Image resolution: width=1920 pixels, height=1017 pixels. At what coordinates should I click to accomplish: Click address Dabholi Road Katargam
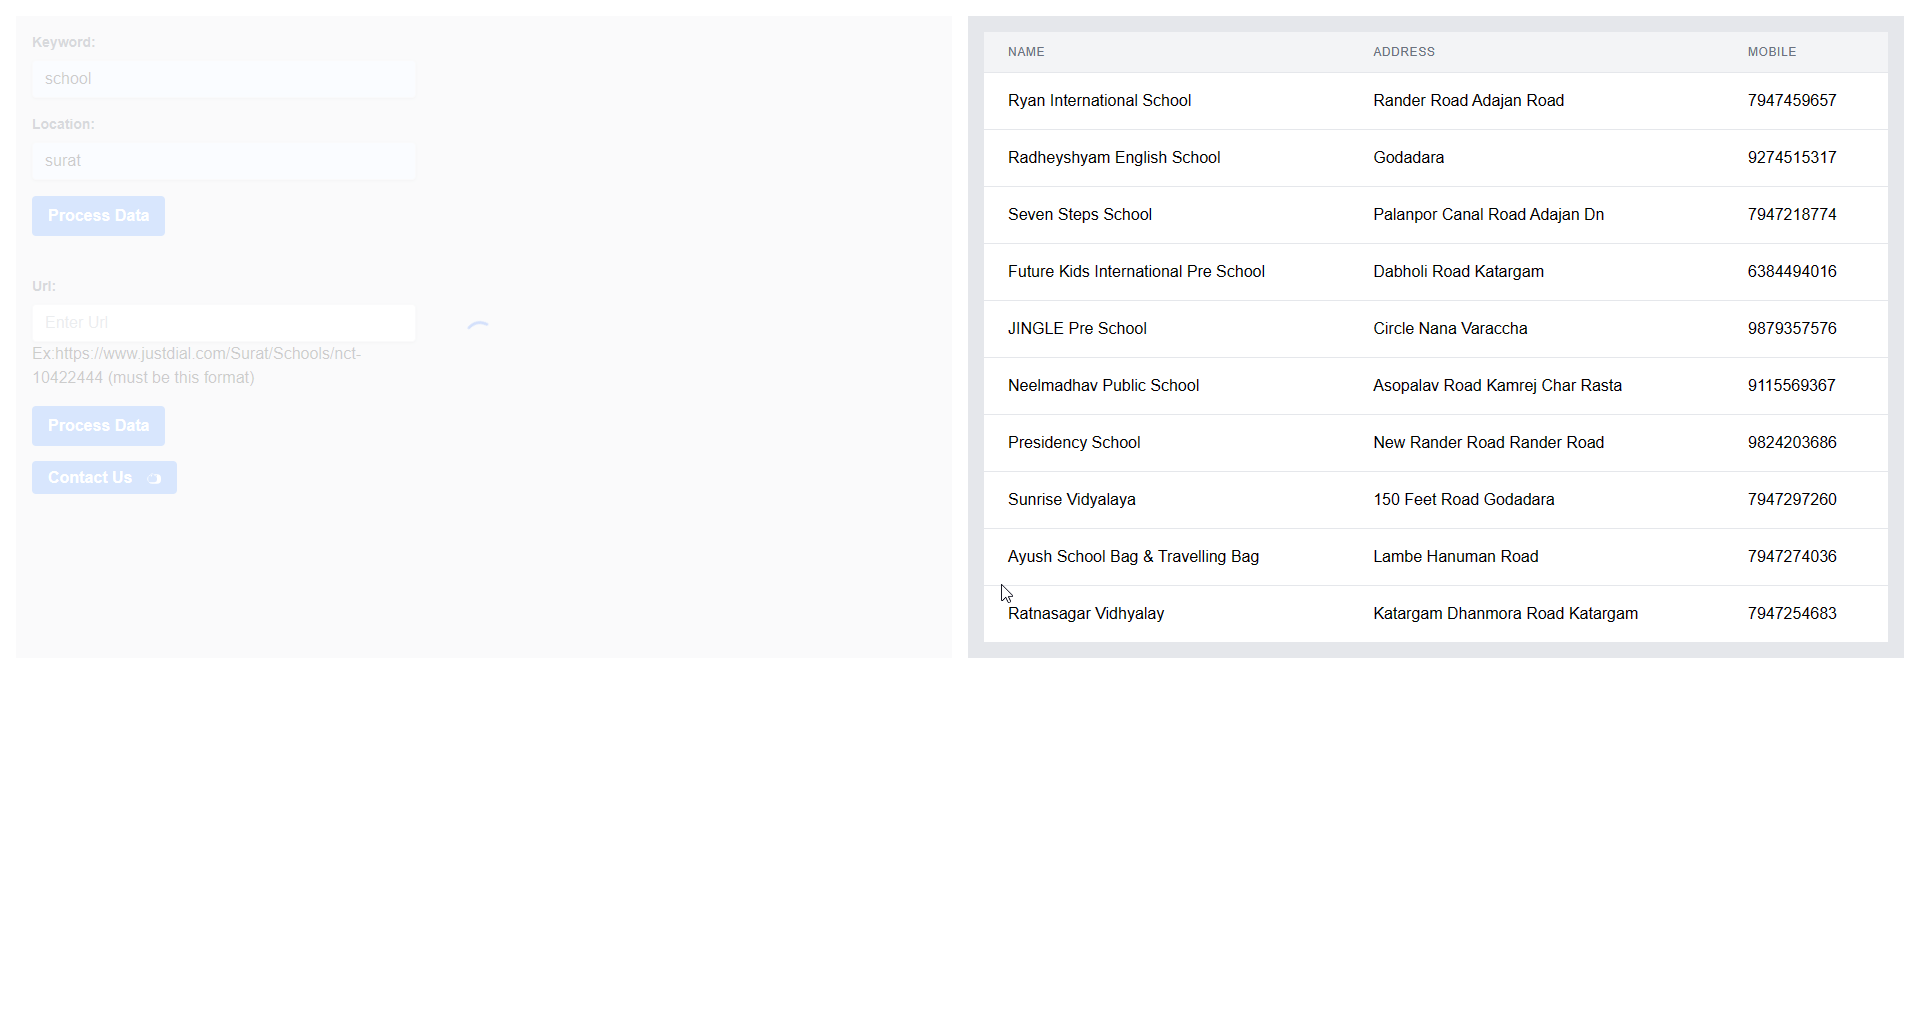(1458, 272)
